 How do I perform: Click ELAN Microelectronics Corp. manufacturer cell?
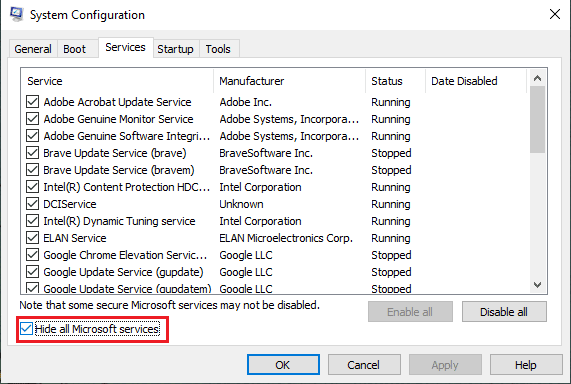pos(286,238)
